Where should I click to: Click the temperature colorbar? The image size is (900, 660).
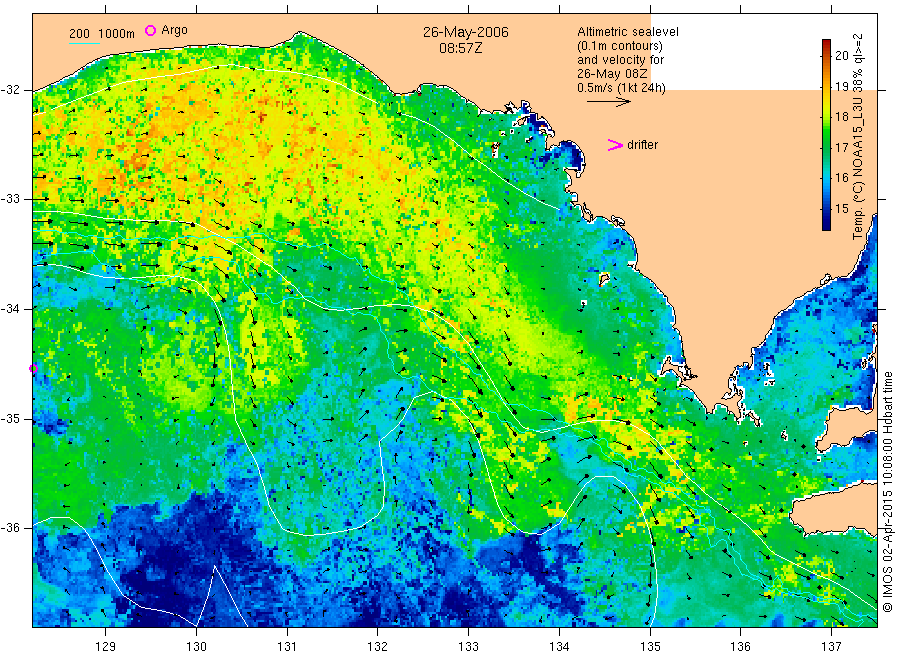826,135
